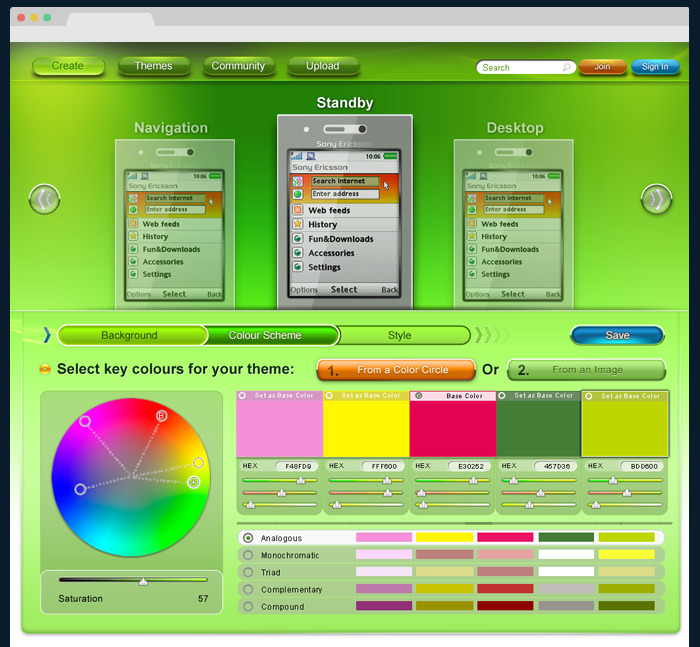Screen dimensions: 700x647
Task: Click the FFF600 hex value field
Action: [x=383, y=466]
